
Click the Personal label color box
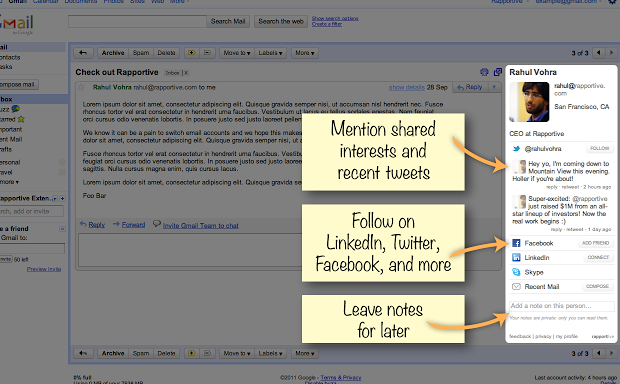point(62,162)
